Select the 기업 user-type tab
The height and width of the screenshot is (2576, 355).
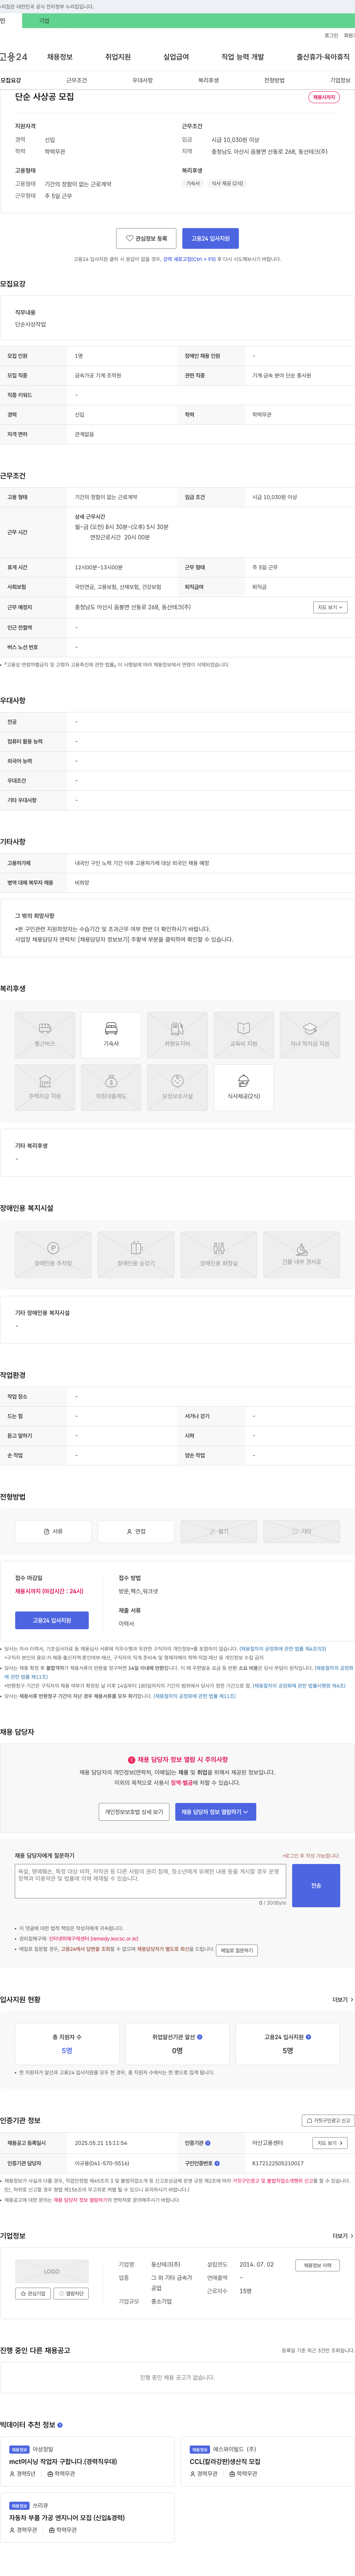pos(44,21)
